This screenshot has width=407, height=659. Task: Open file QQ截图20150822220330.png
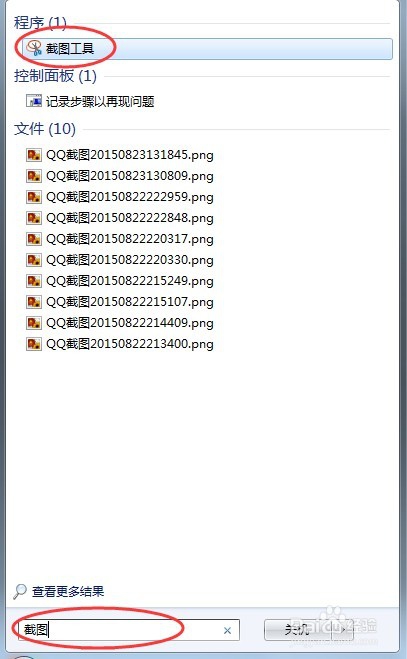click(120, 260)
